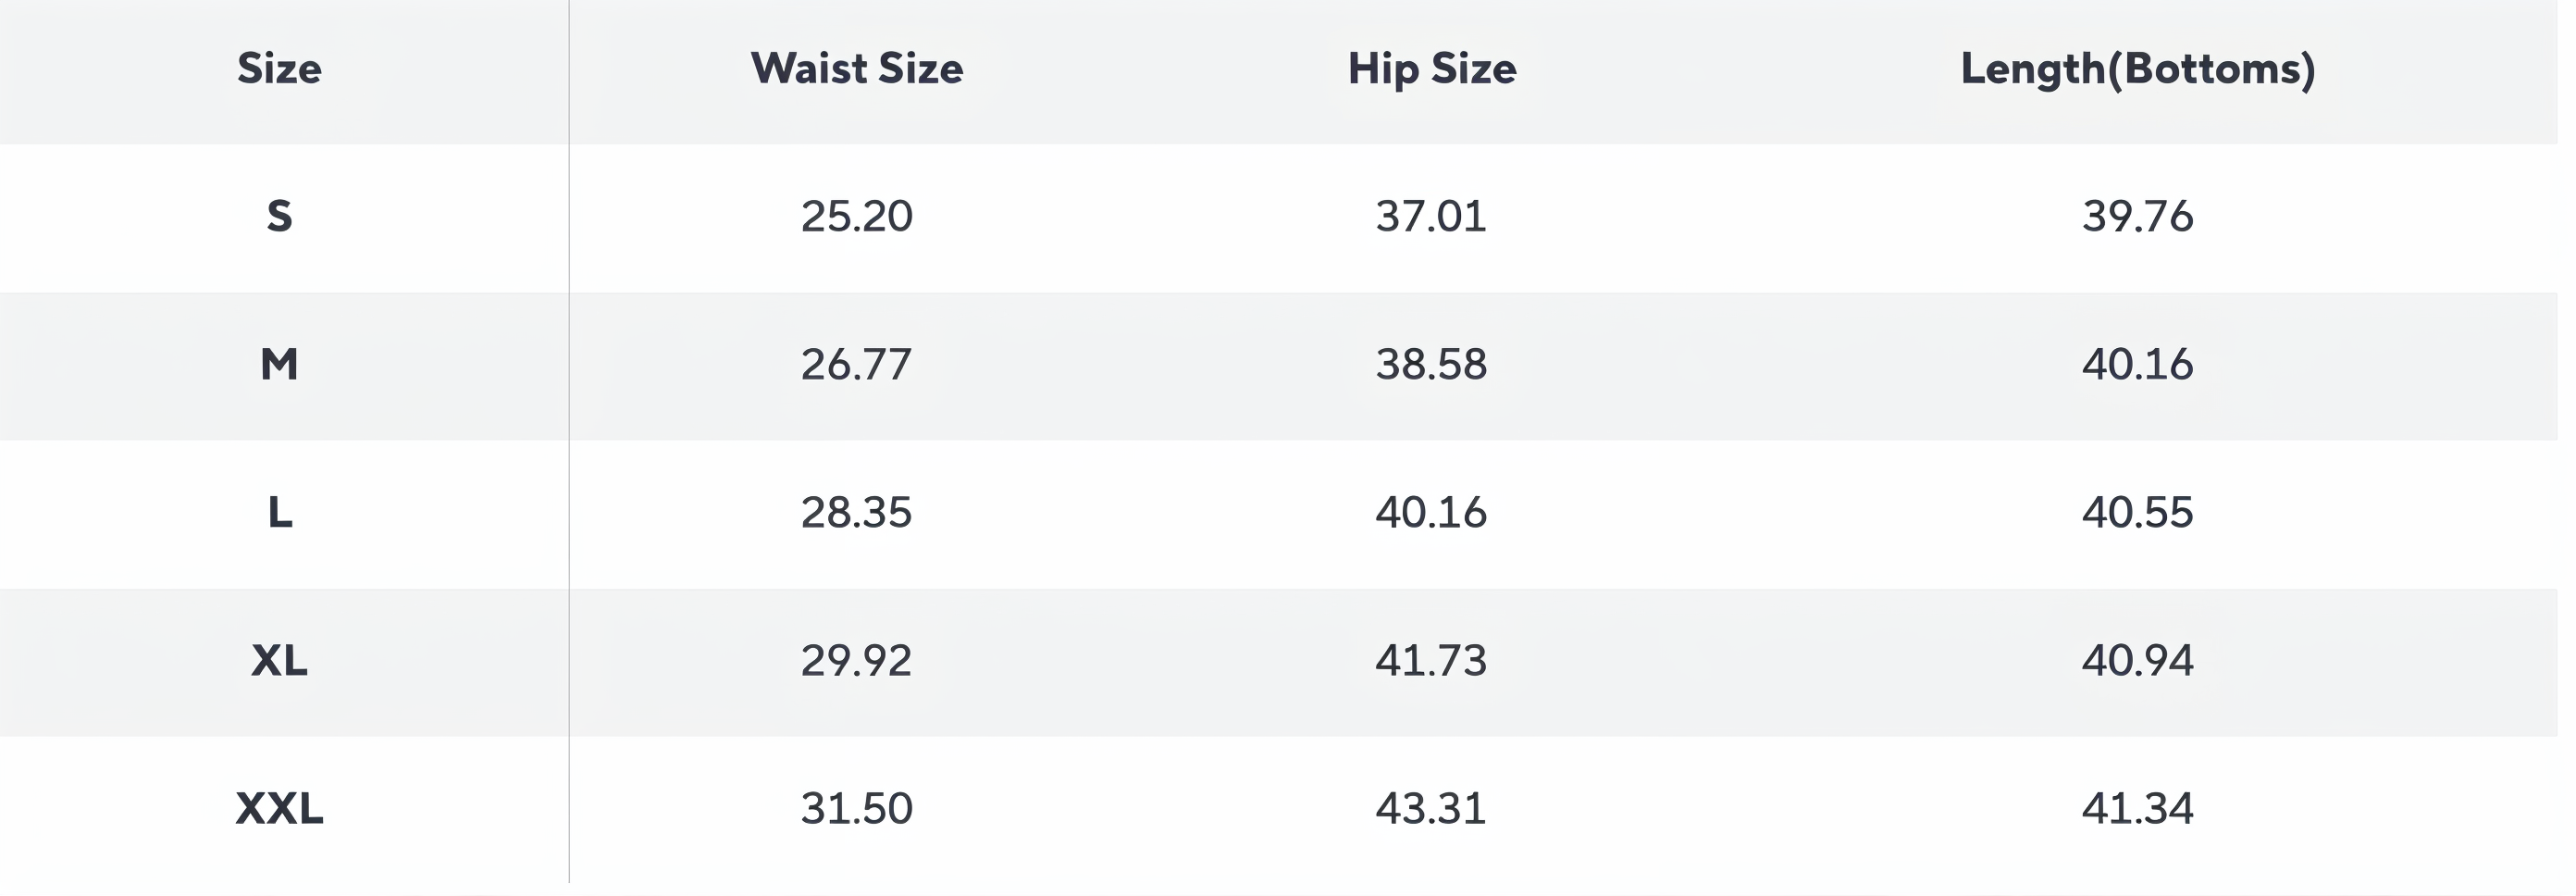Click the Waist Size column header
Image resolution: width=2576 pixels, height=896 pixels.
pyautogui.click(x=857, y=69)
